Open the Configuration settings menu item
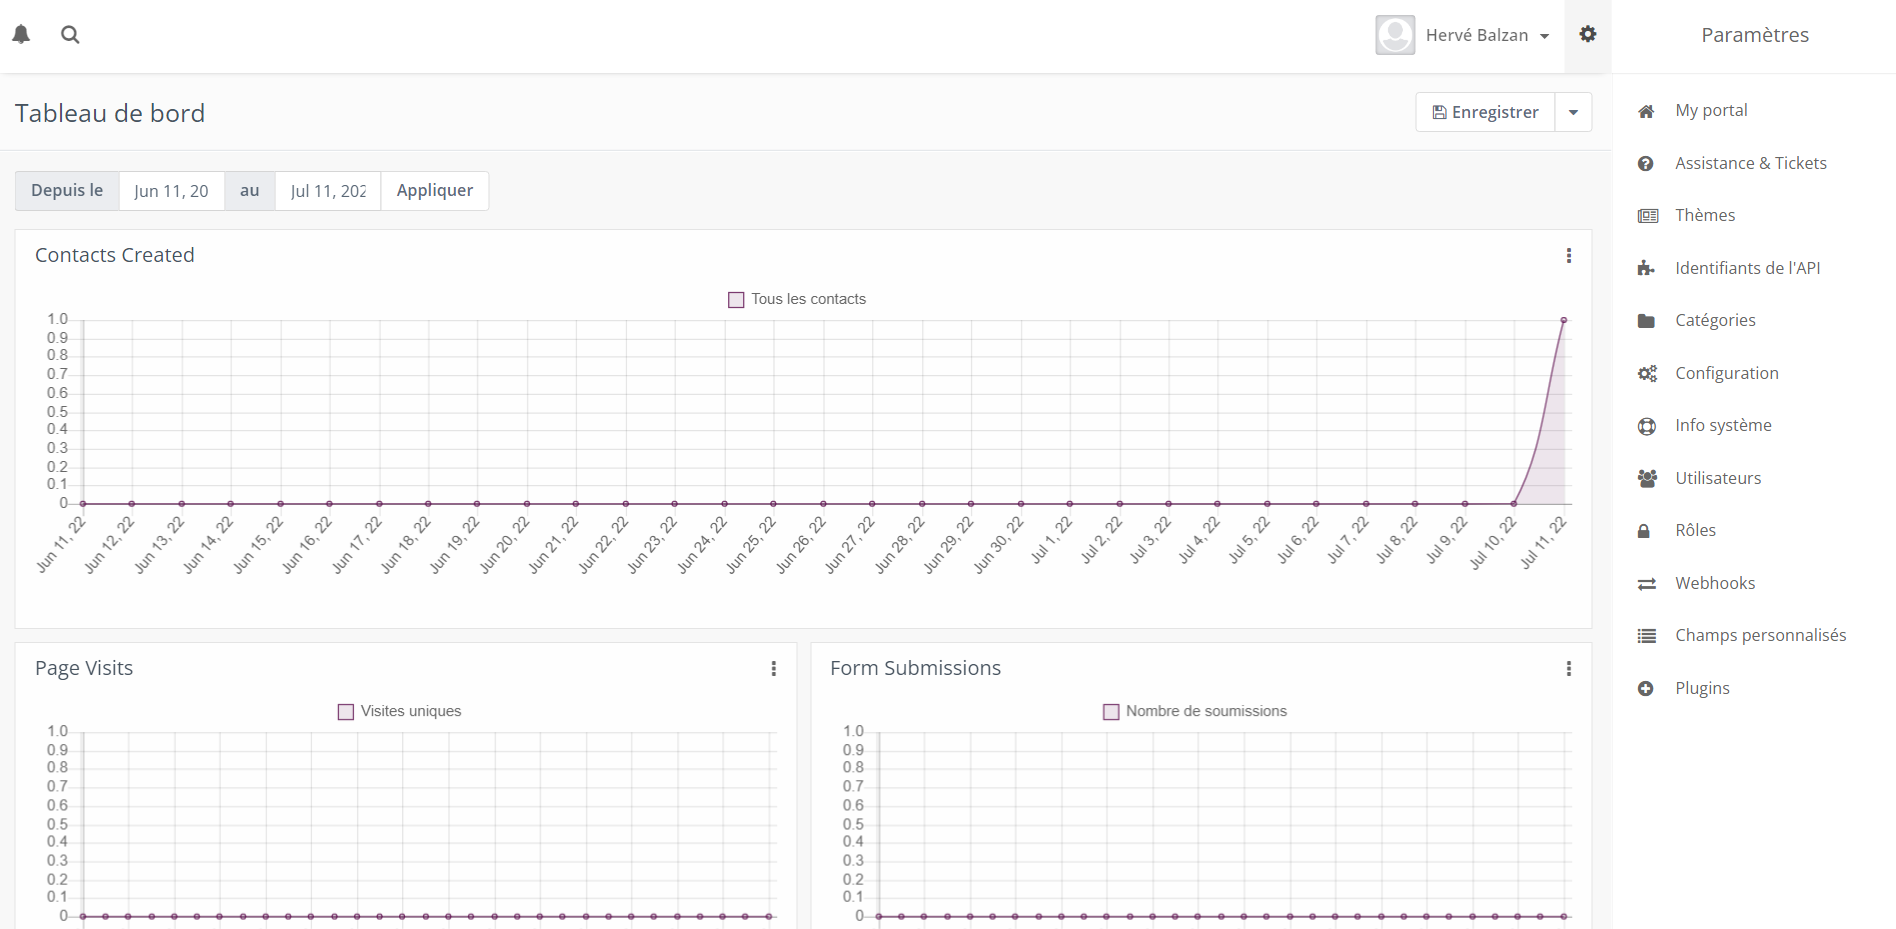 (x=1726, y=373)
